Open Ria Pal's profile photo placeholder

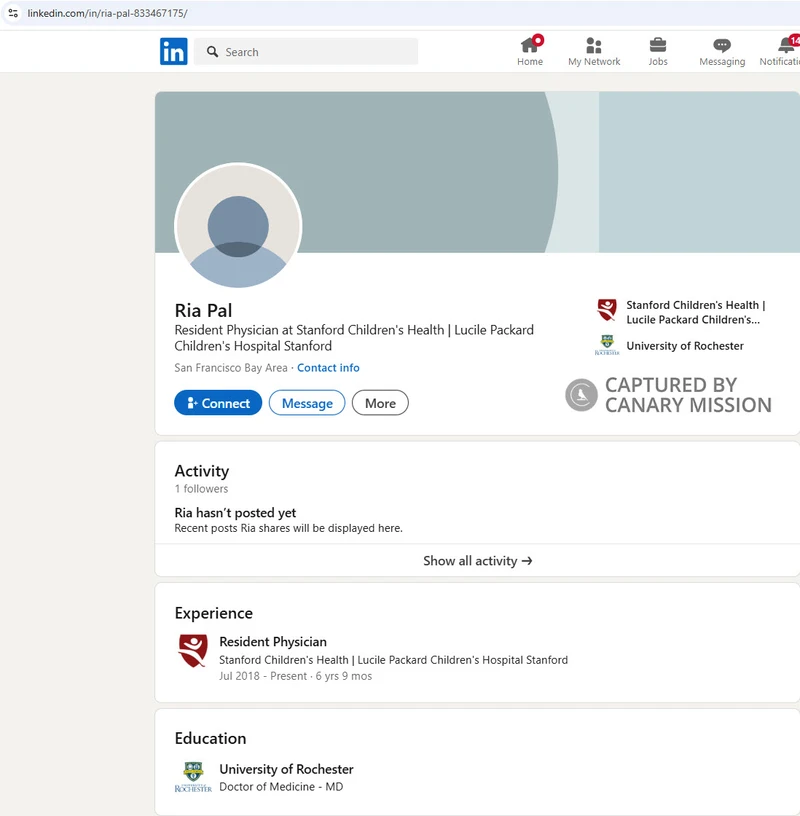click(238, 226)
